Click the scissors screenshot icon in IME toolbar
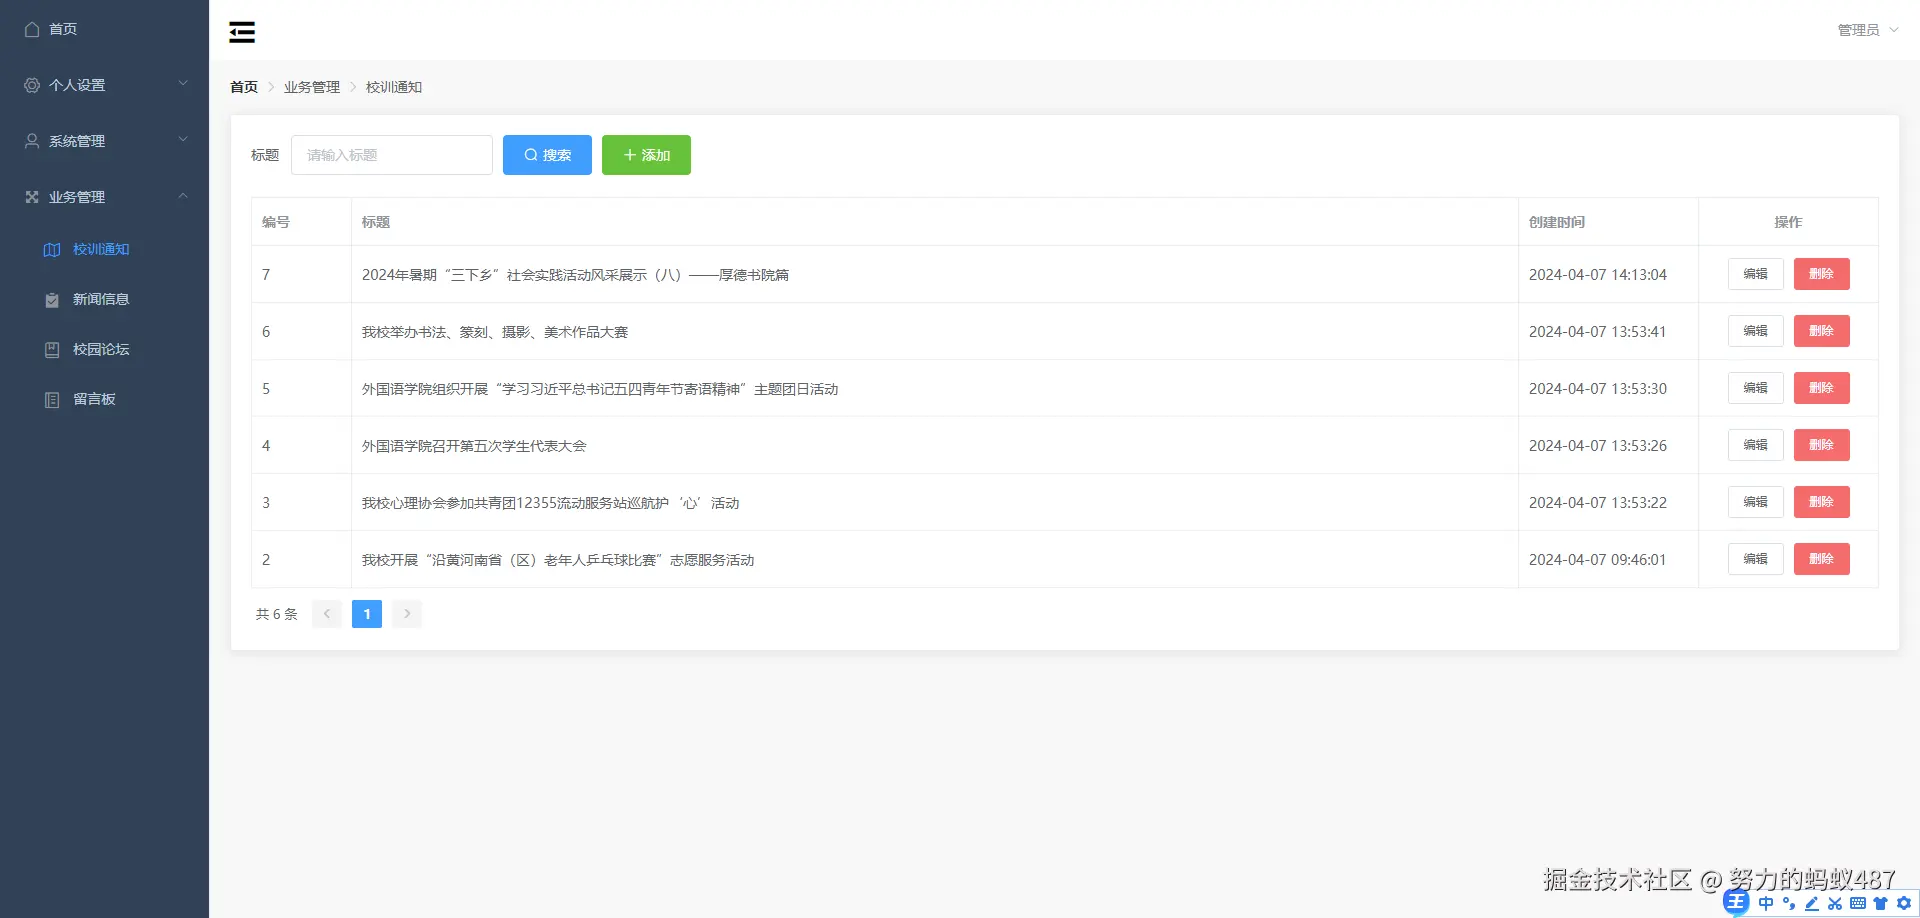This screenshot has height=918, width=1920. coord(1834,903)
